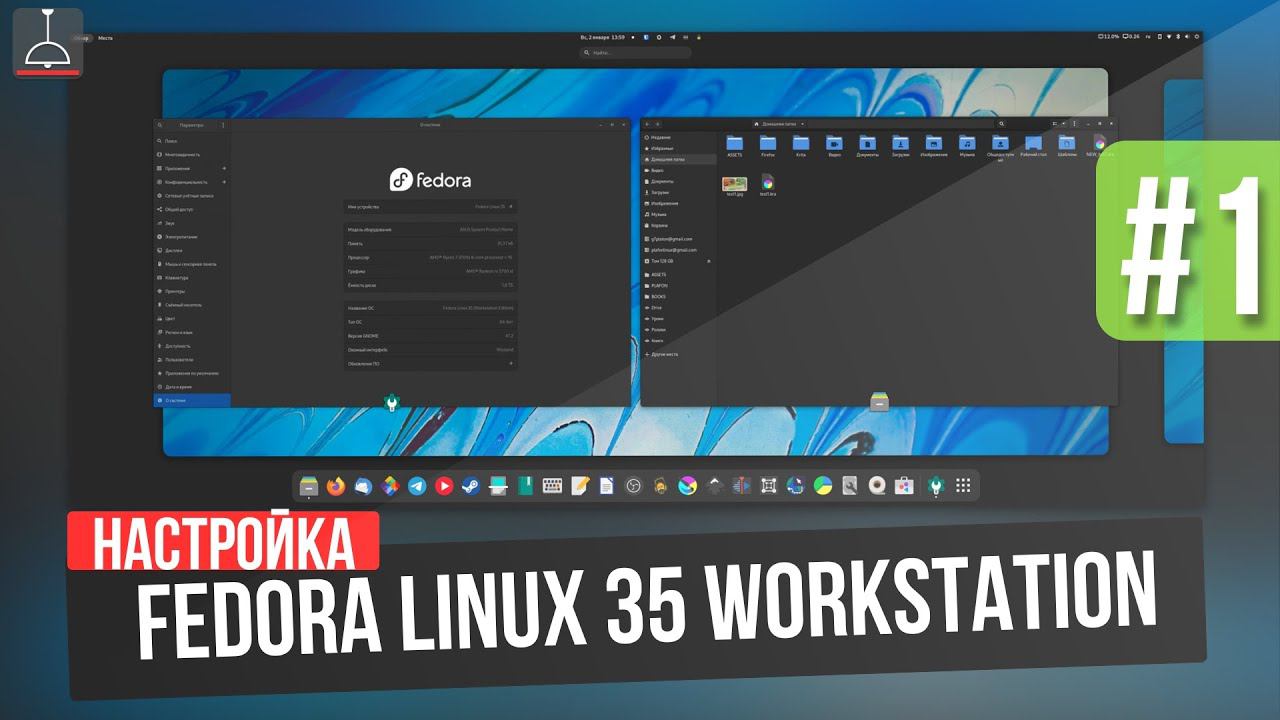Launch the Disks utility icon in dock
Screen dimensions: 1280x720
click(x=849, y=486)
